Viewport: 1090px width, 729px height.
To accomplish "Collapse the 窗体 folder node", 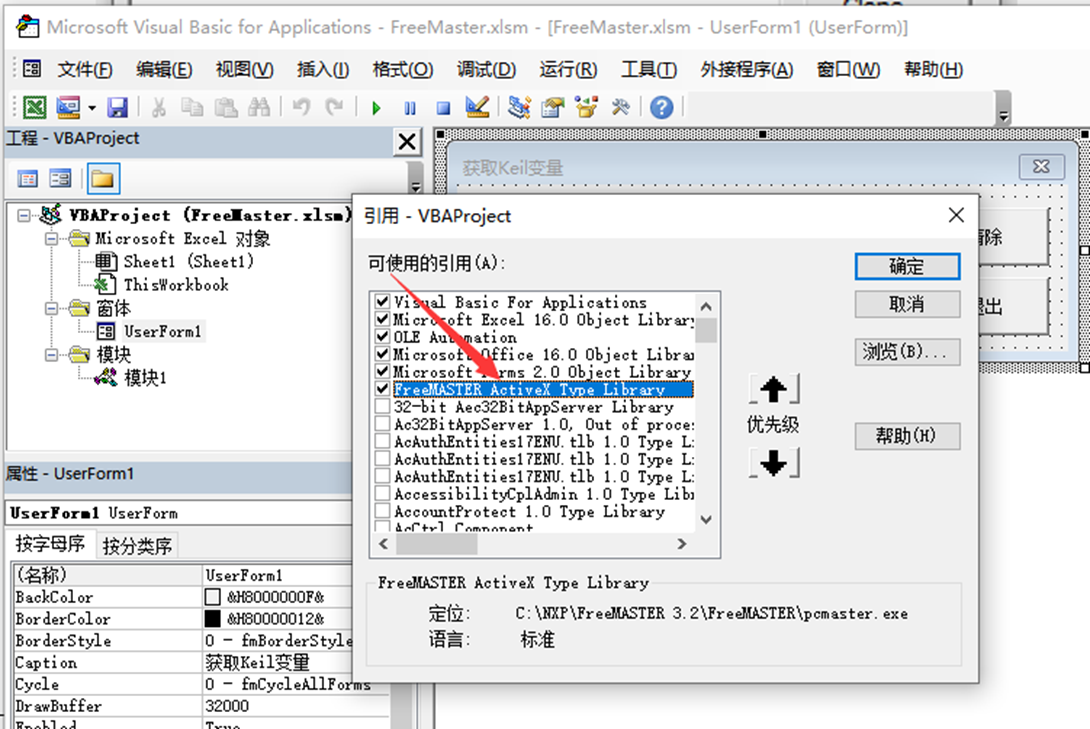I will click(x=51, y=308).
